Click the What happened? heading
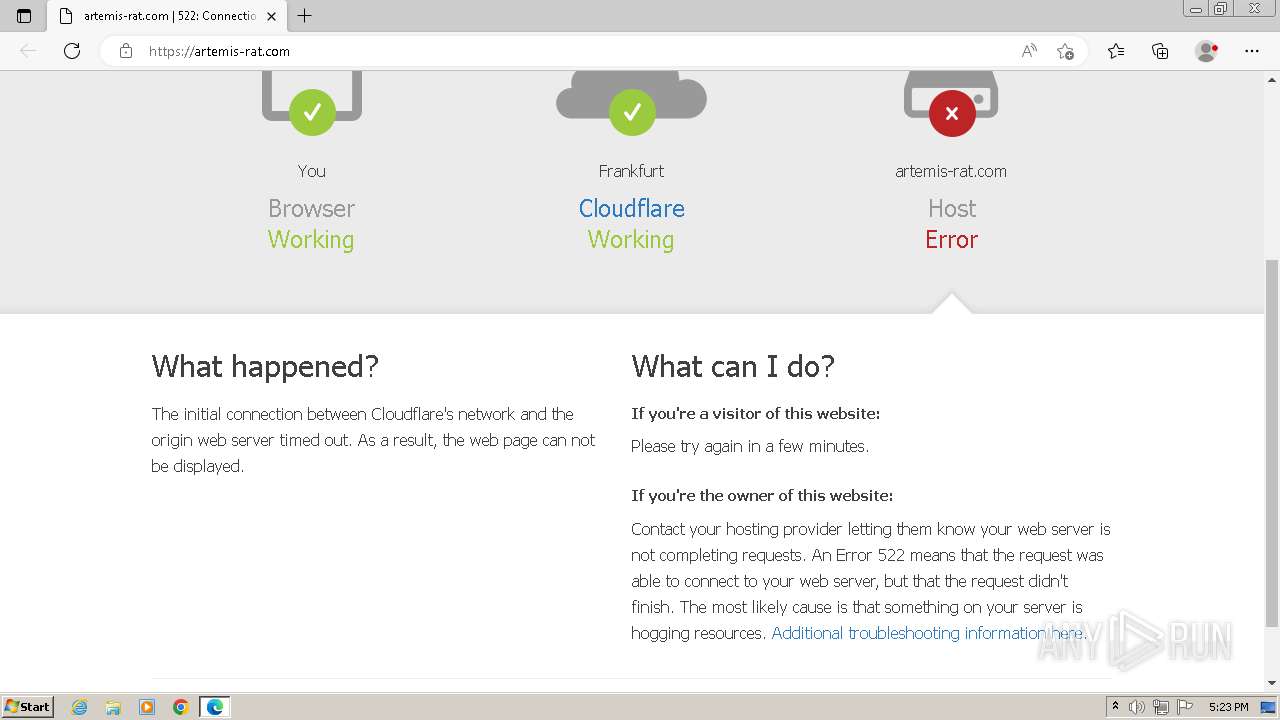The height and width of the screenshot is (720, 1280). pos(265,366)
